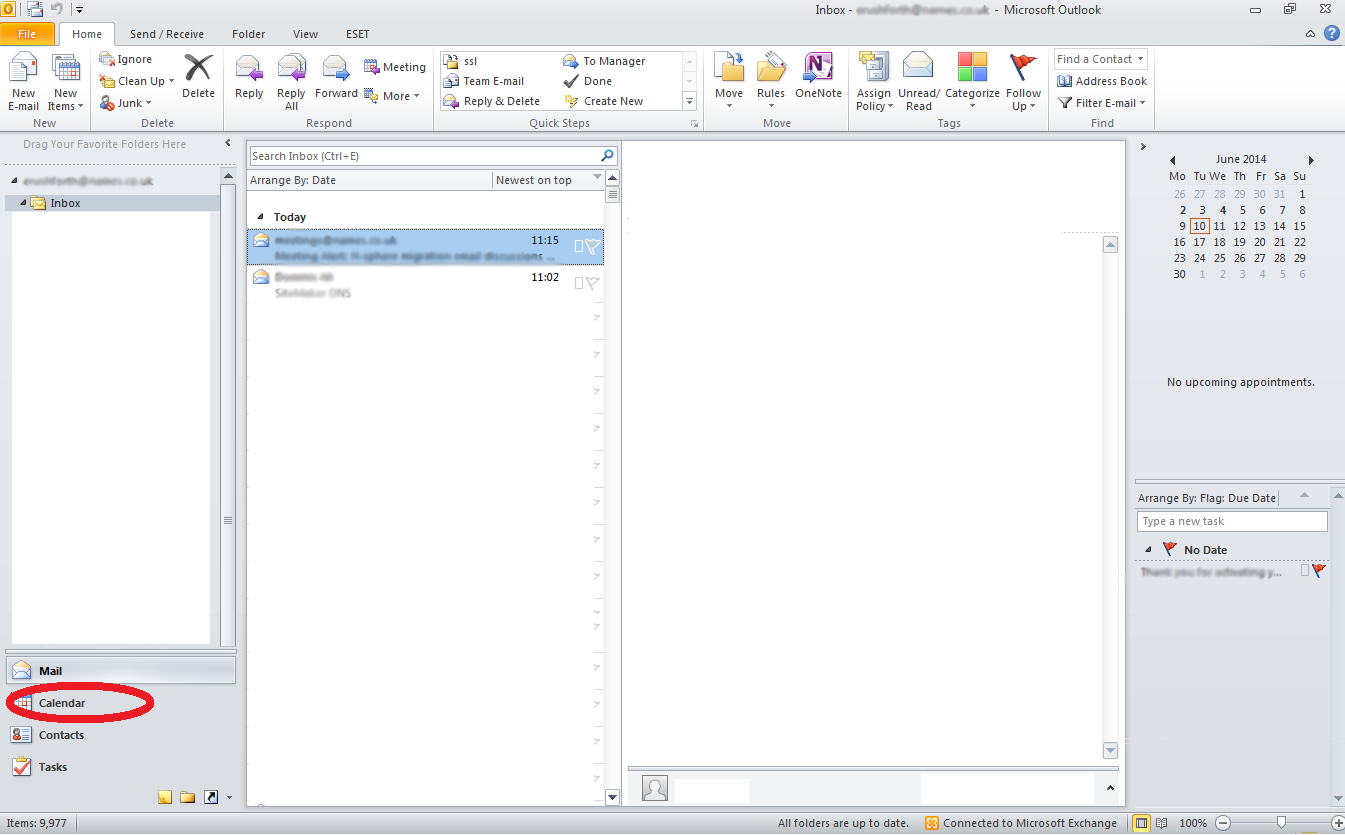Toggle category box on 11:02 email

coord(578,283)
